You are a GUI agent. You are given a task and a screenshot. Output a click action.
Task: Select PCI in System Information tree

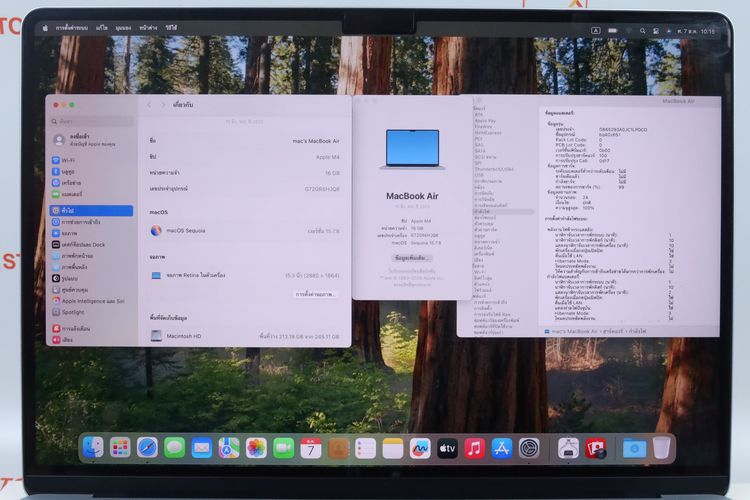[x=478, y=139]
